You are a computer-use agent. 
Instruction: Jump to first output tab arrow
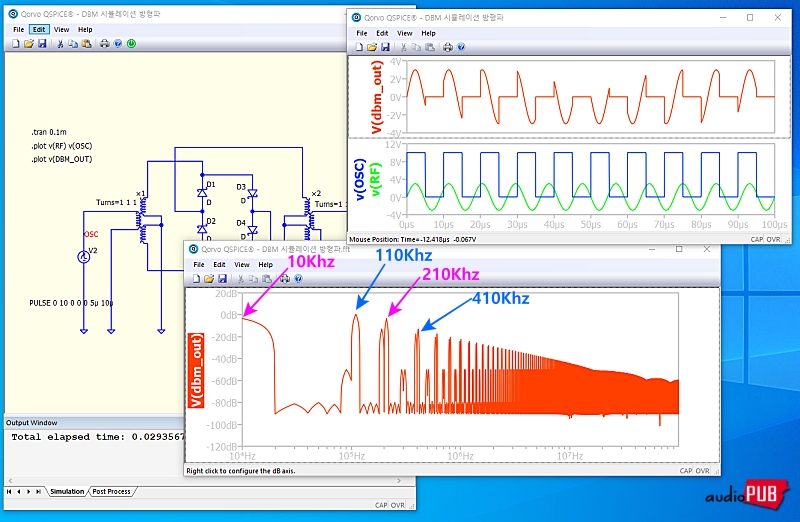[x=9, y=491]
